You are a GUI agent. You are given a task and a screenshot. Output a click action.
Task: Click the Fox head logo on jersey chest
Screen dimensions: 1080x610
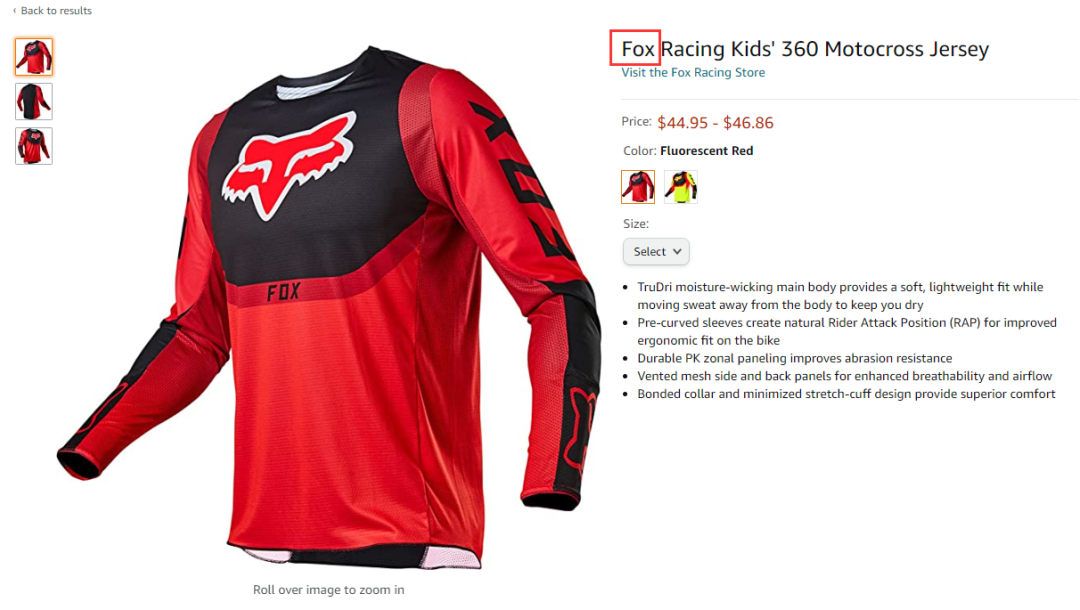[289, 165]
